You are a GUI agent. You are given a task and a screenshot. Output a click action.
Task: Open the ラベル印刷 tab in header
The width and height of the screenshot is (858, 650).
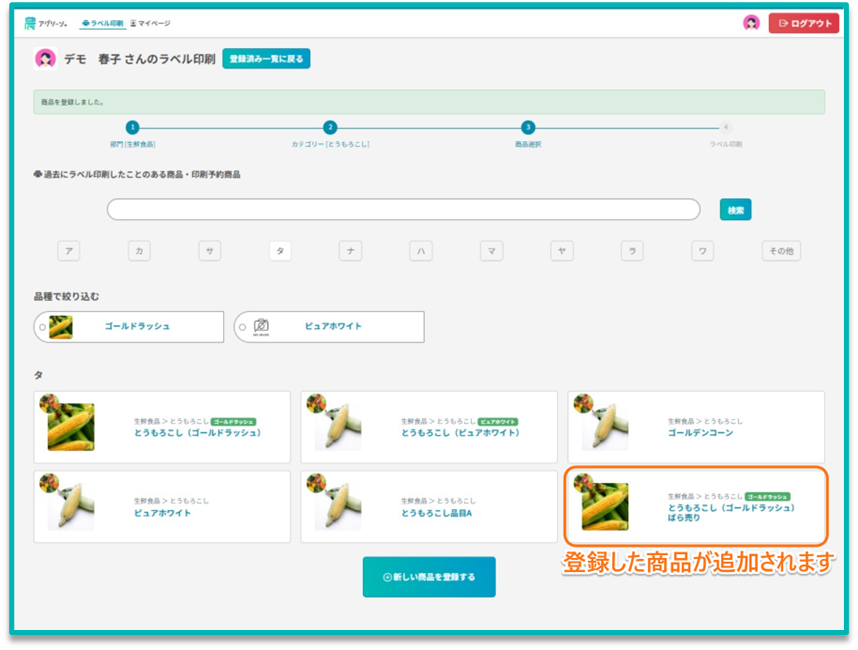coord(102,23)
